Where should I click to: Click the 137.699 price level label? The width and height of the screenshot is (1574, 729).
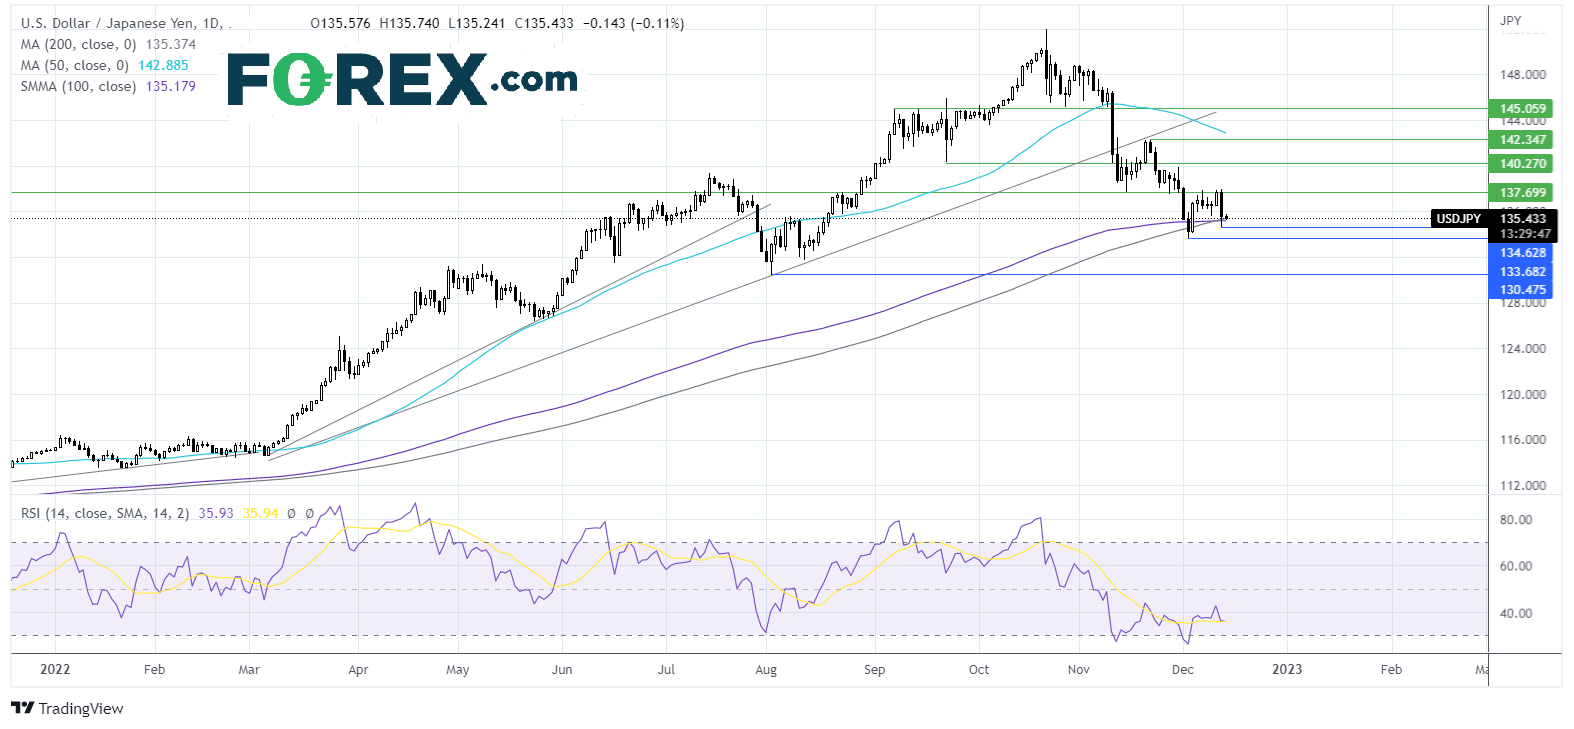(1522, 192)
